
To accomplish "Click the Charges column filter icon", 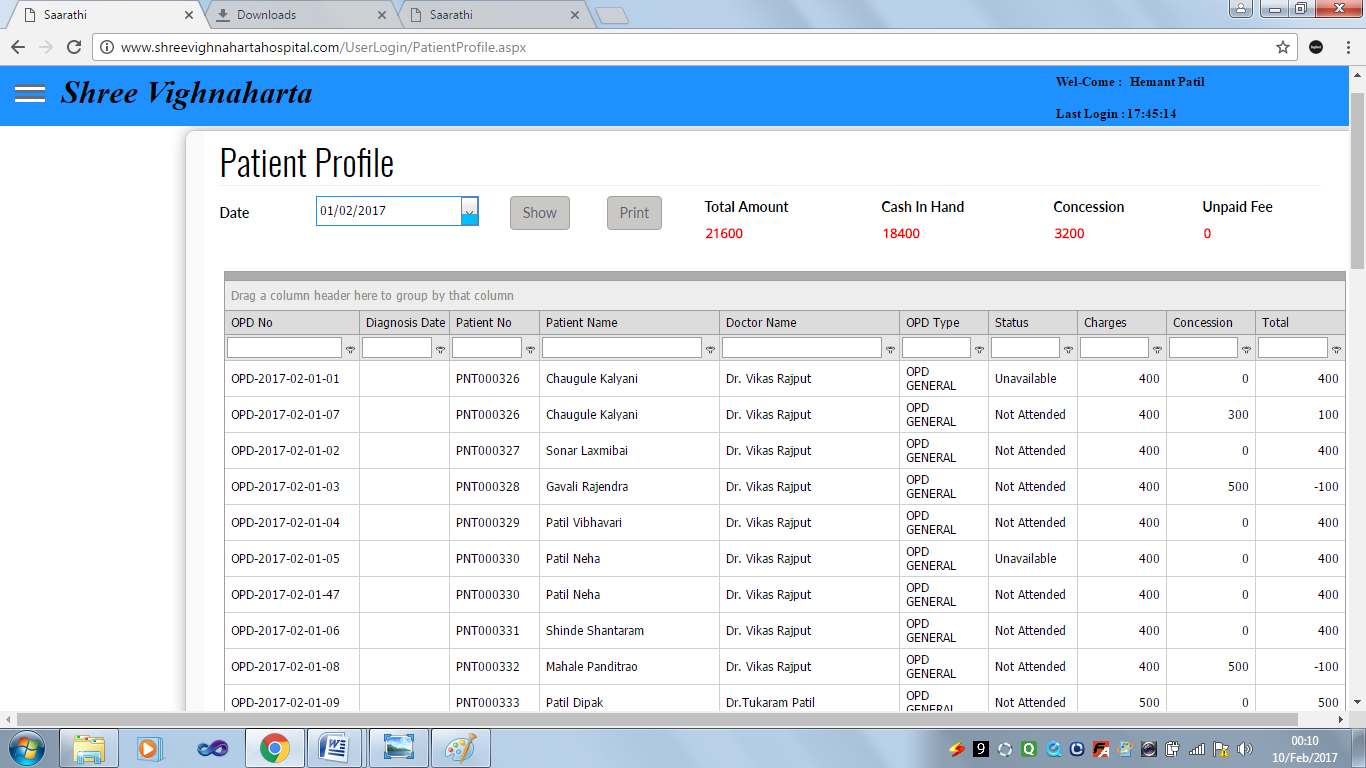I will [1157, 350].
